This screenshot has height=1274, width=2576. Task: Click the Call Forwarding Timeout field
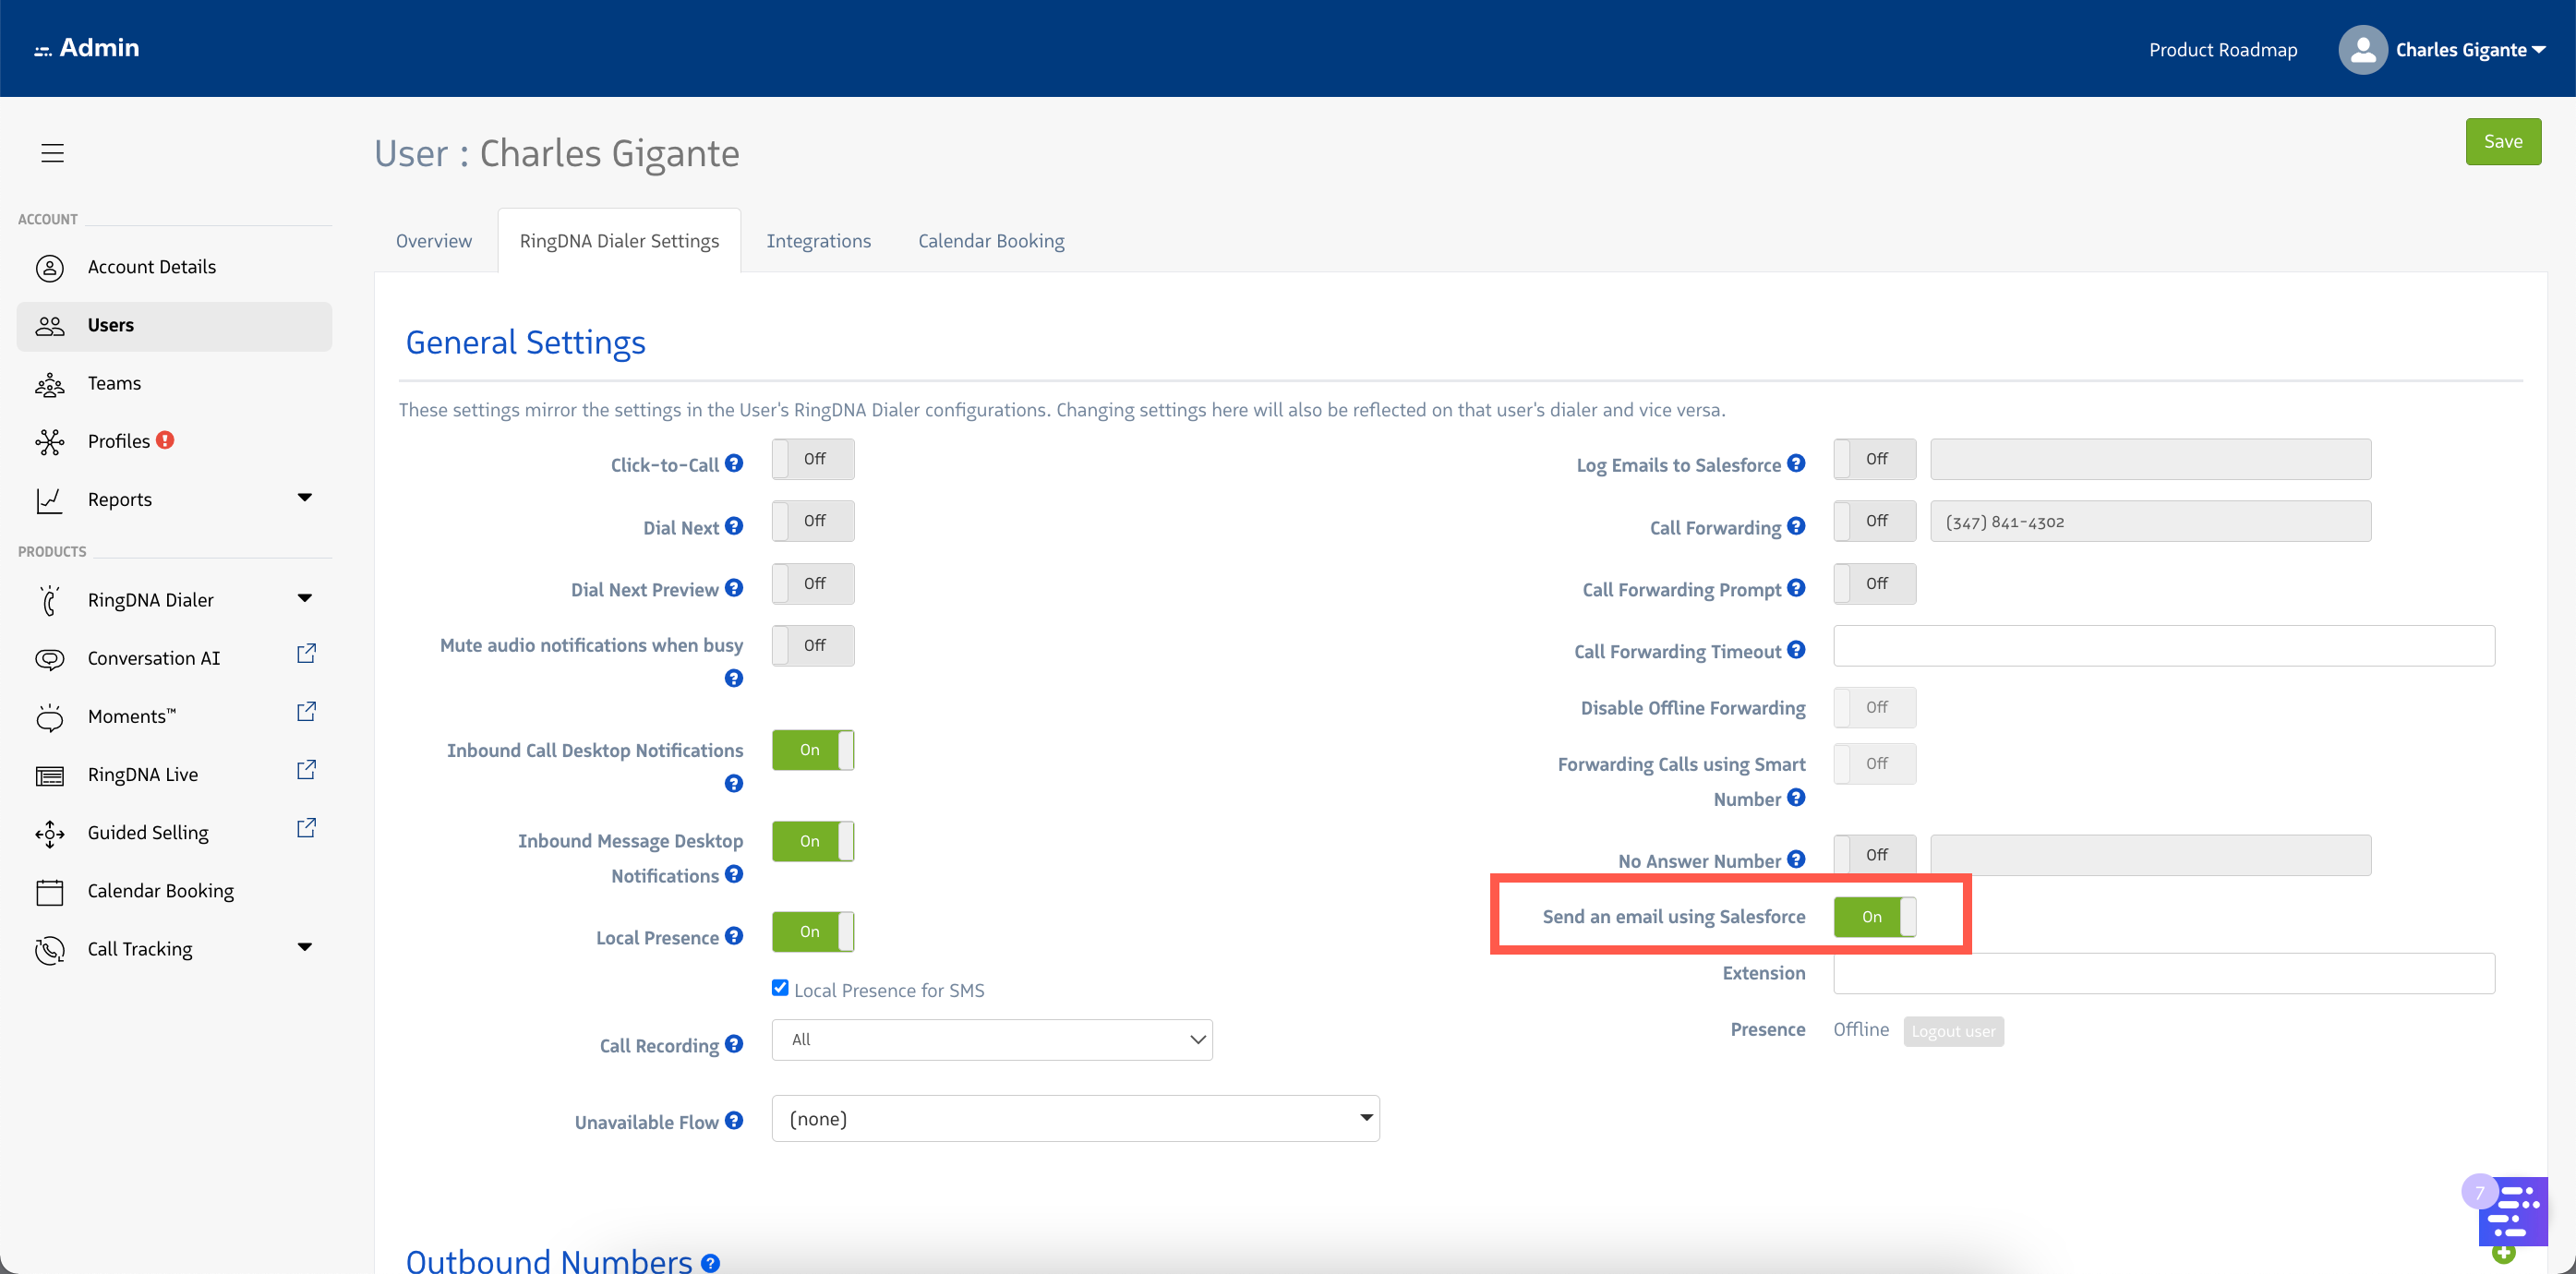coord(2164,646)
